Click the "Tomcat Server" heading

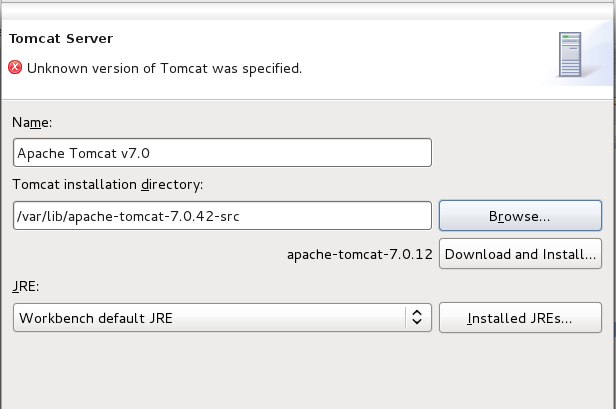(x=61, y=39)
